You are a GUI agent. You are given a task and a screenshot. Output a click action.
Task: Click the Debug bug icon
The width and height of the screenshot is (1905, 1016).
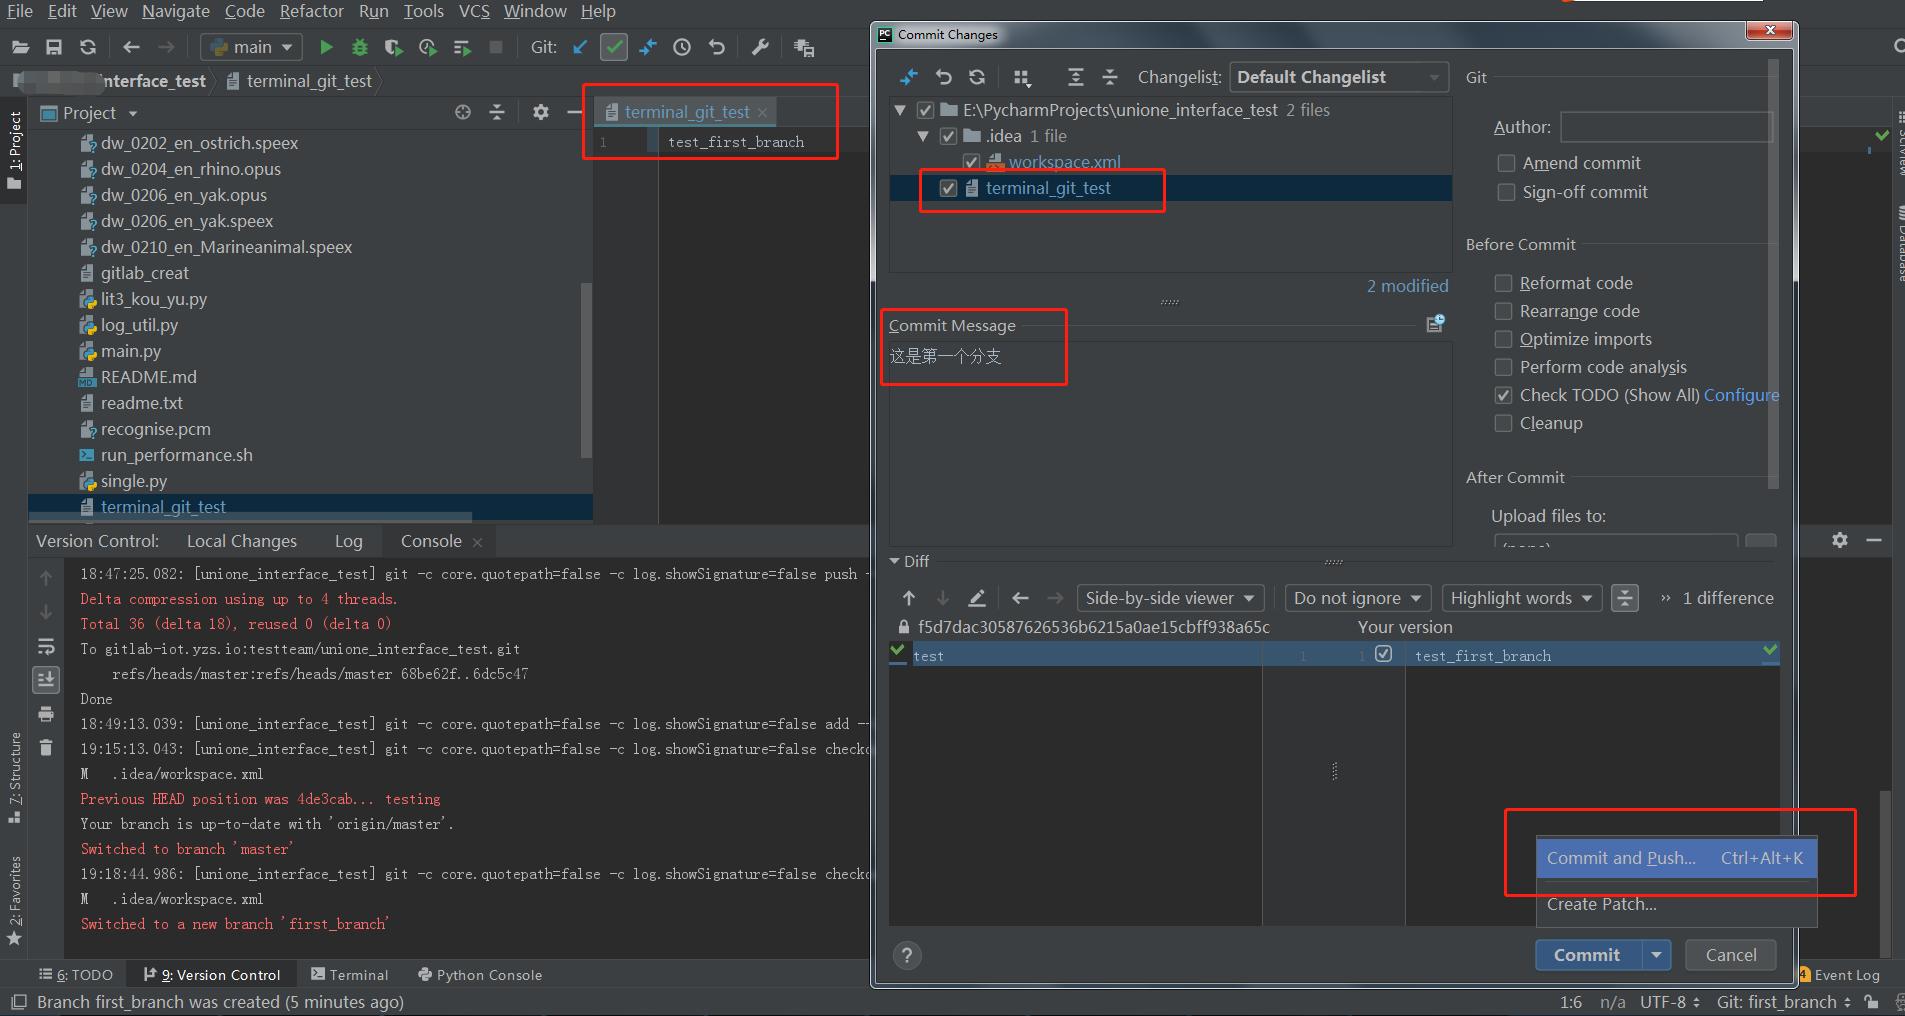pyautogui.click(x=360, y=47)
